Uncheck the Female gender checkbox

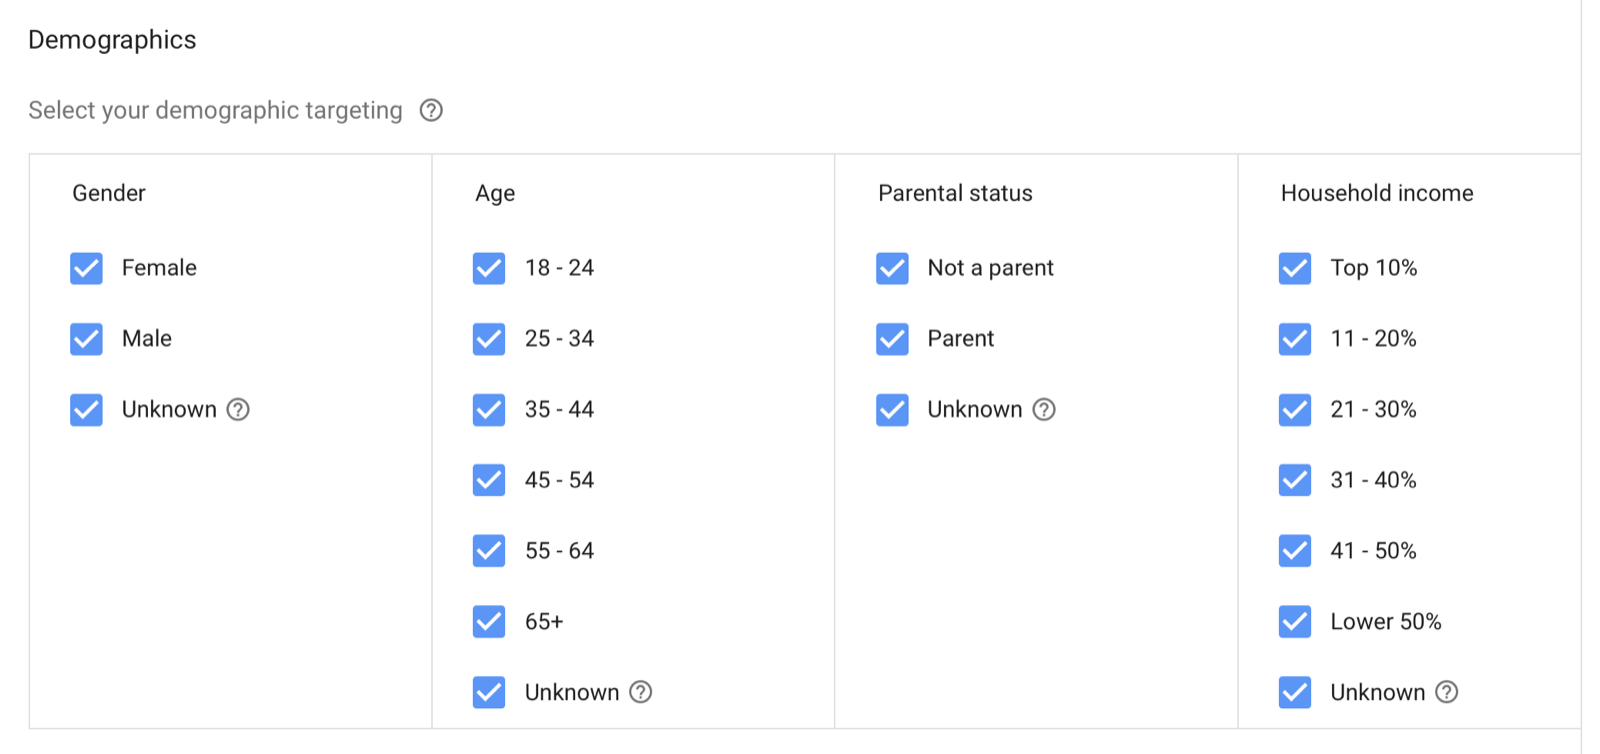point(87,268)
